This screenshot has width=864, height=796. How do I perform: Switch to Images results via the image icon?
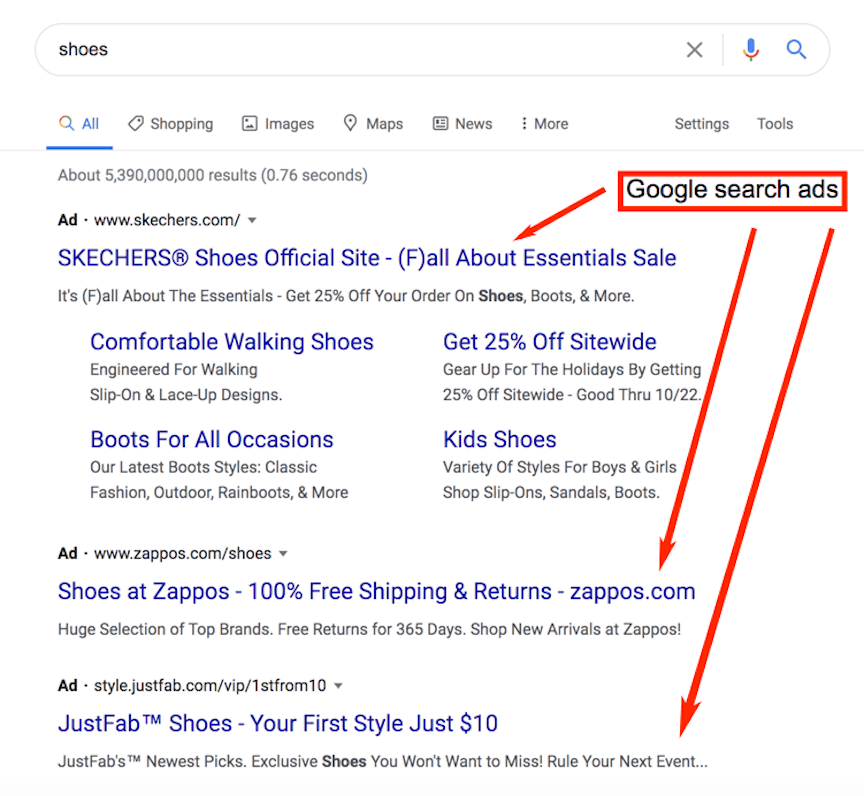tap(249, 123)
